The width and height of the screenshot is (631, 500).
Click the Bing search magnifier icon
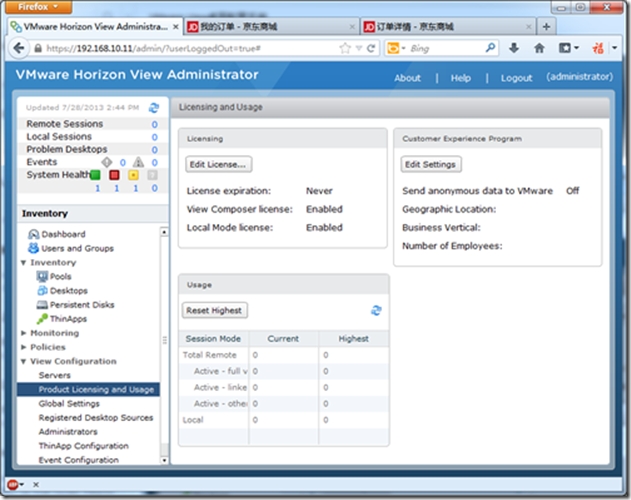(490, 48)
